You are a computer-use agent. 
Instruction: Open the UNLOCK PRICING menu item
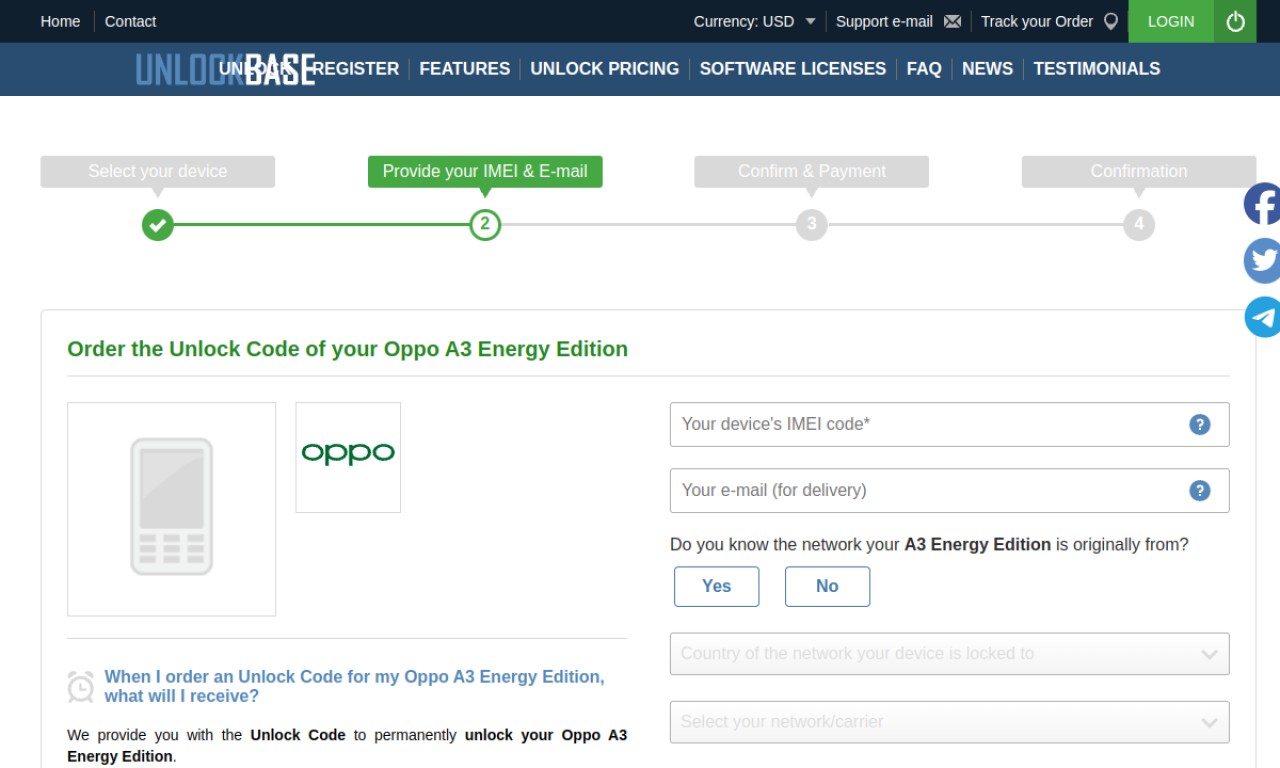605,69
